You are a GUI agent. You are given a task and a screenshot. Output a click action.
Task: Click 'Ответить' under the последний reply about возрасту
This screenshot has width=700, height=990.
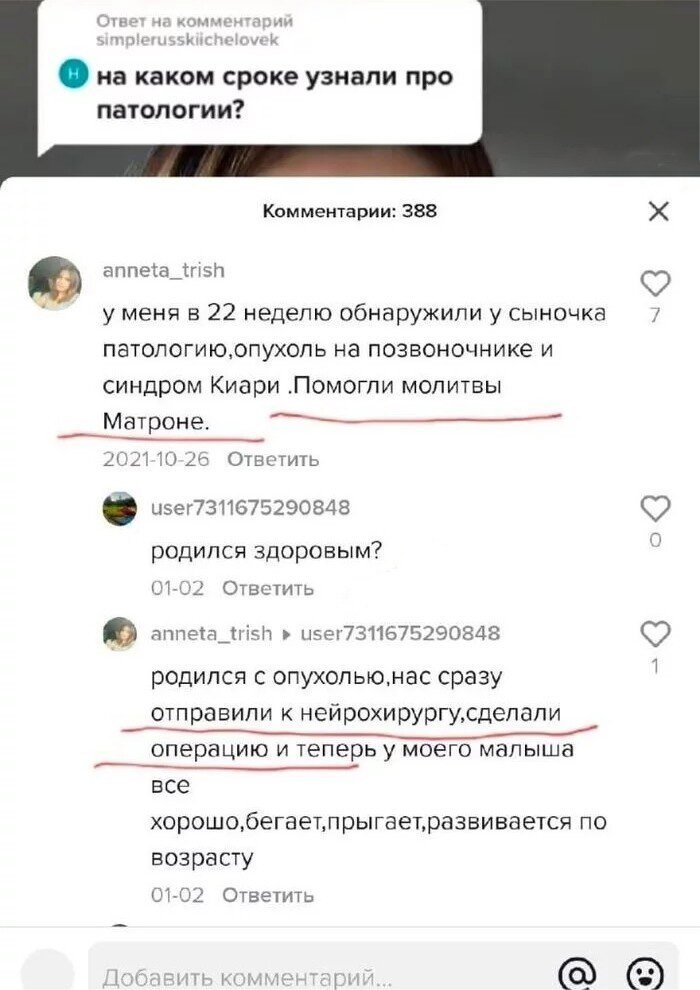[268, 895]
